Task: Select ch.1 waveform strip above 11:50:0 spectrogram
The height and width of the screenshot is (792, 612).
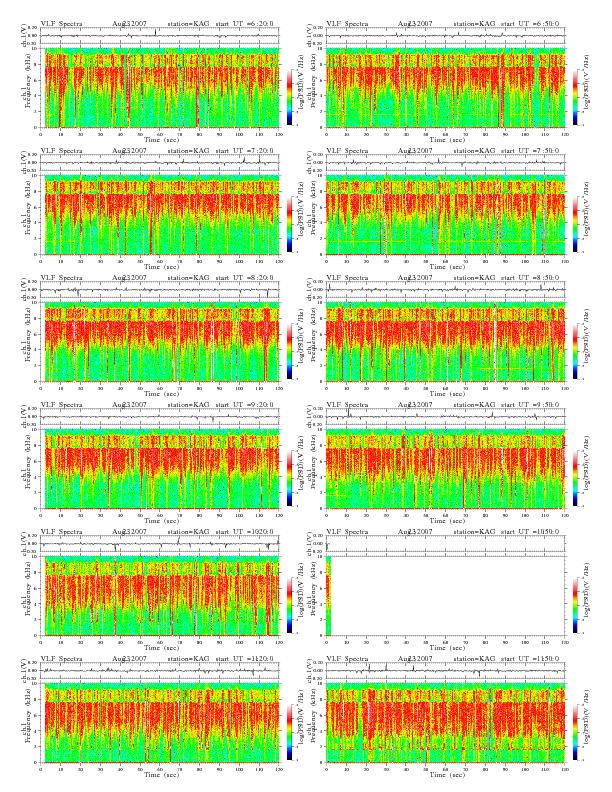Action: click(x=445, y=671)
